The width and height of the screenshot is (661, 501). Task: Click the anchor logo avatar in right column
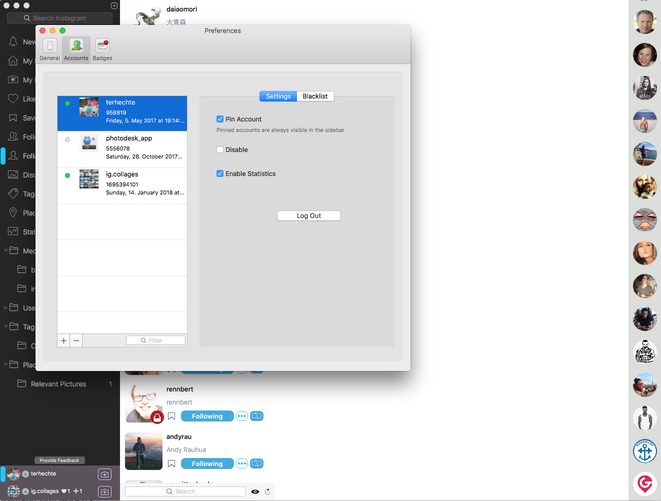click(645, 451)
